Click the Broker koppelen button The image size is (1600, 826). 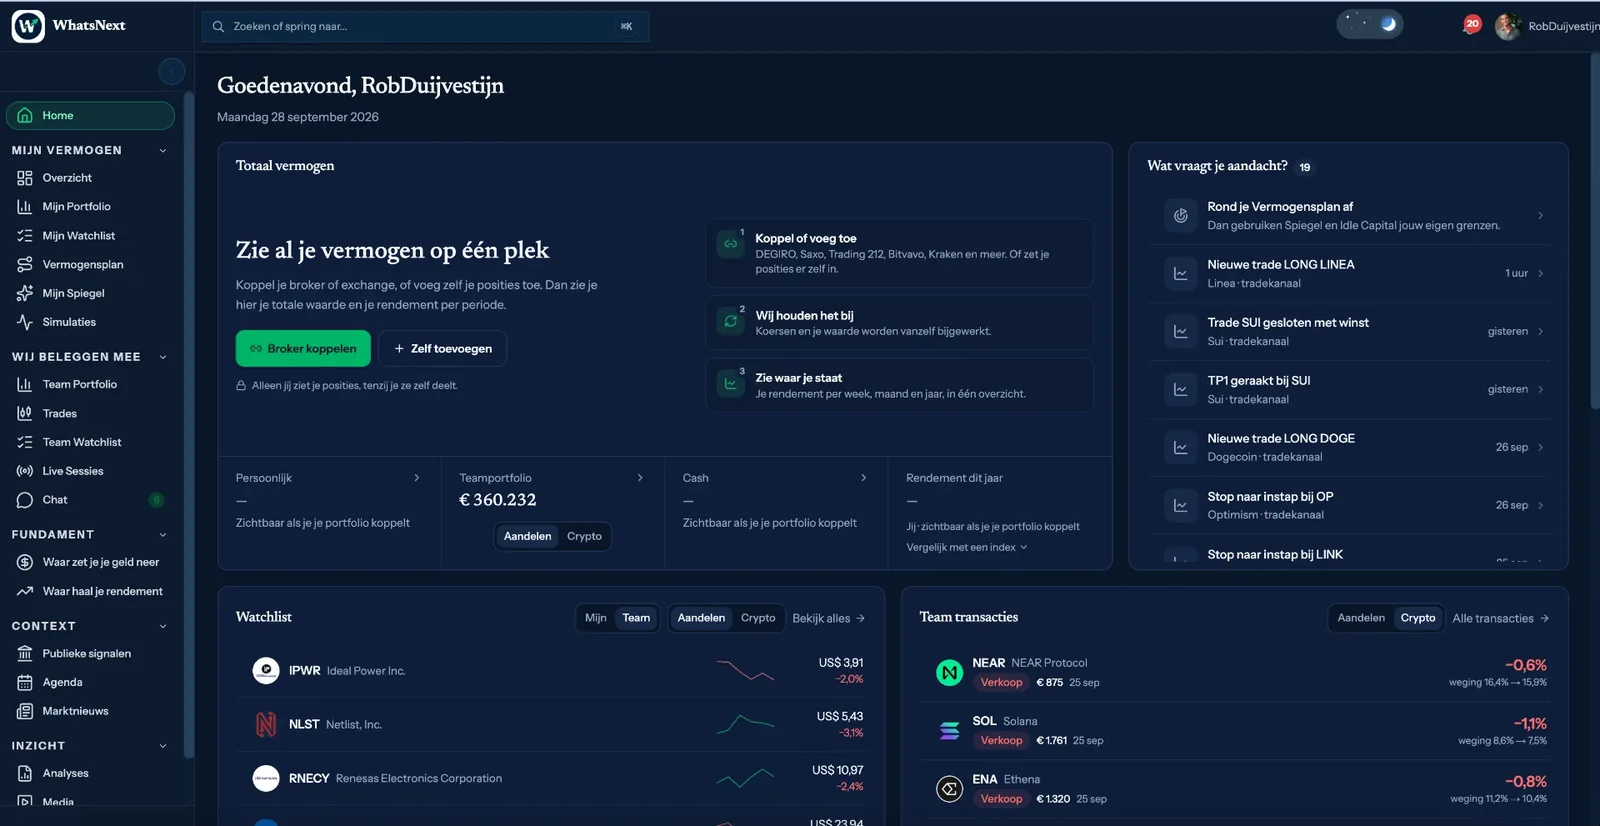(303, 349)
